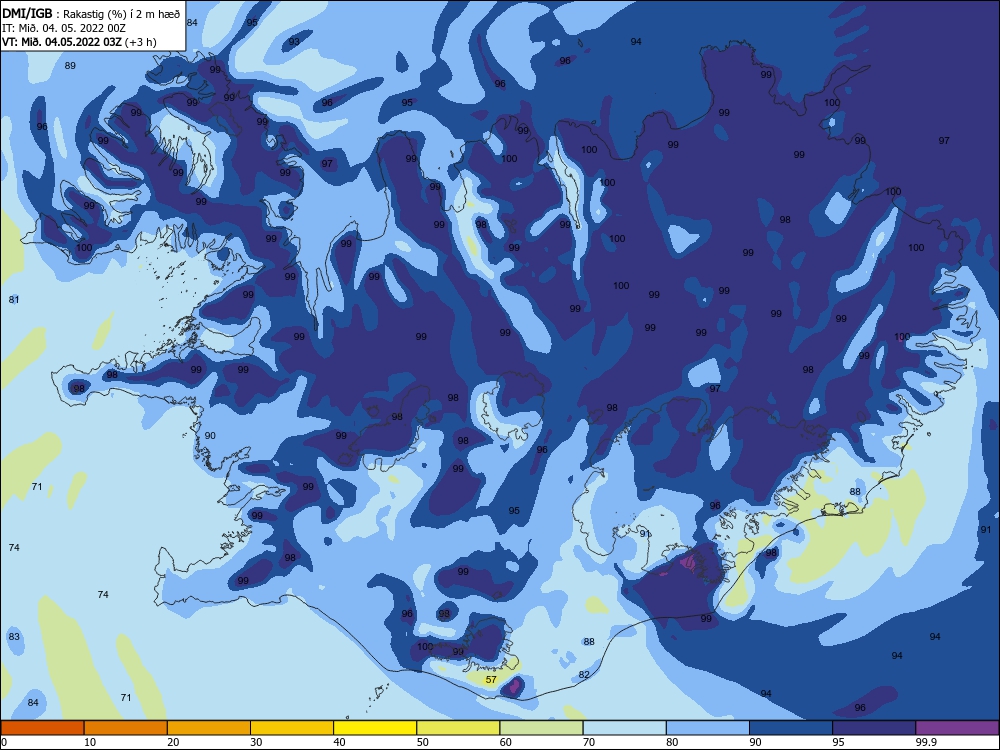
Task: Click the '93' humidity value on the map
Action: pyautogui.click(x=294, y=42)
